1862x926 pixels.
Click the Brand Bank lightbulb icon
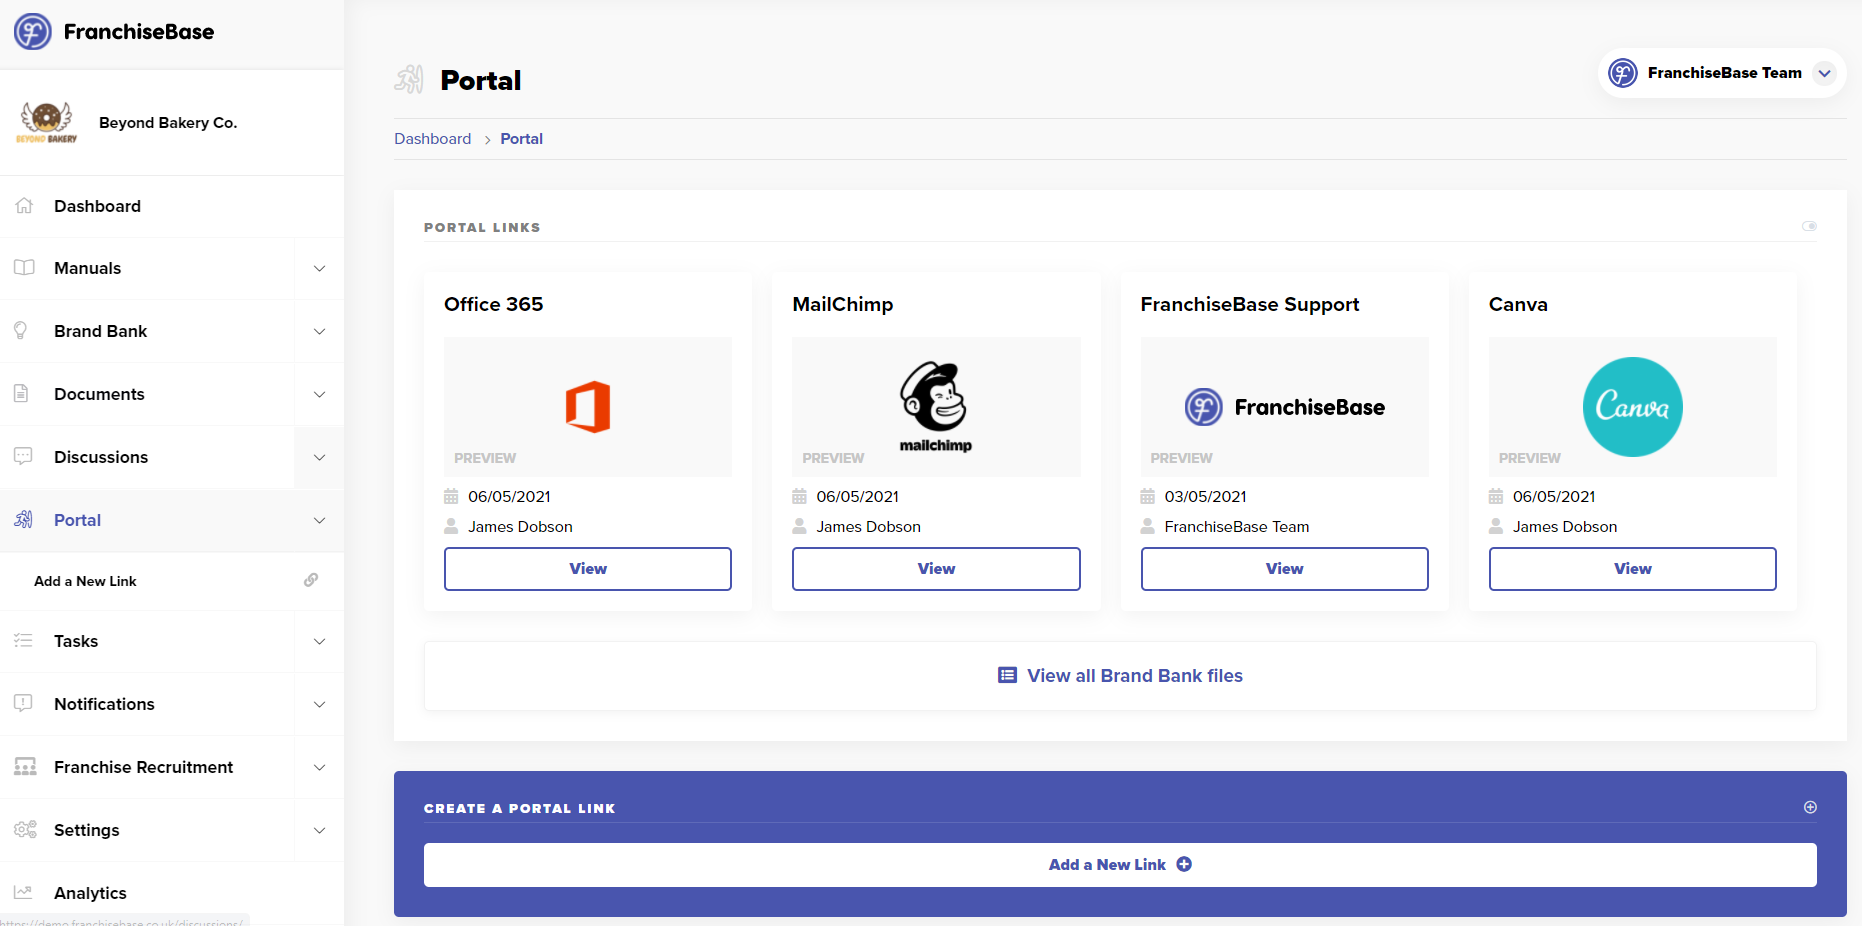tap(21, 331)
